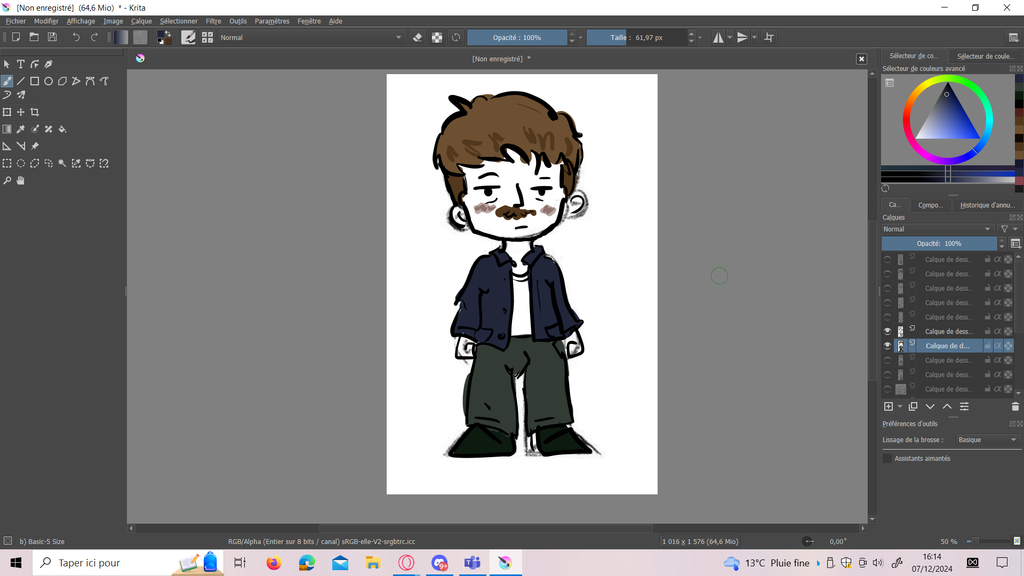The image size is (1024, 576).
Task: Select the Line tool
Action: click(21, 81)
